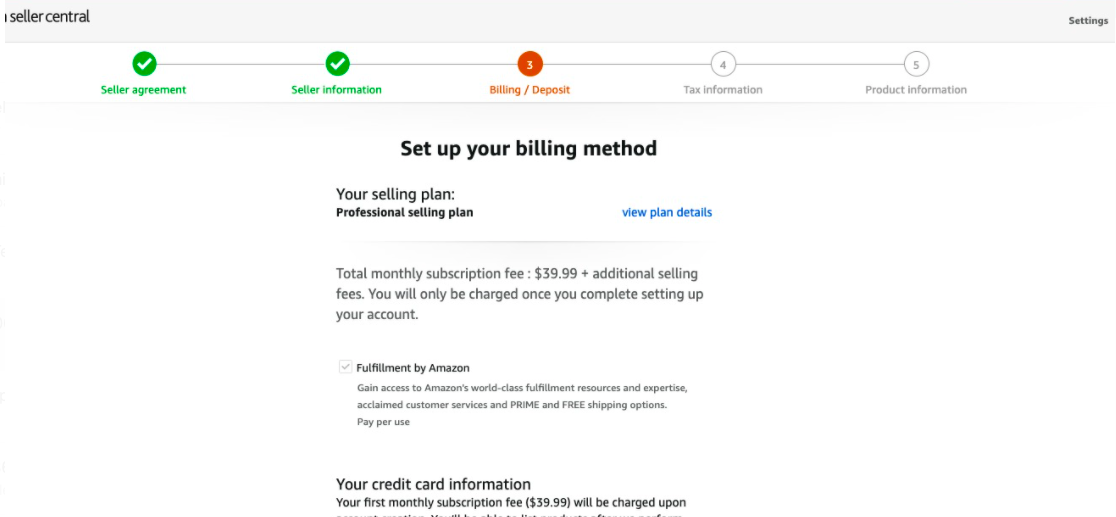Jump to the Product information step label

pyautogui.click(x=916, y=90)
